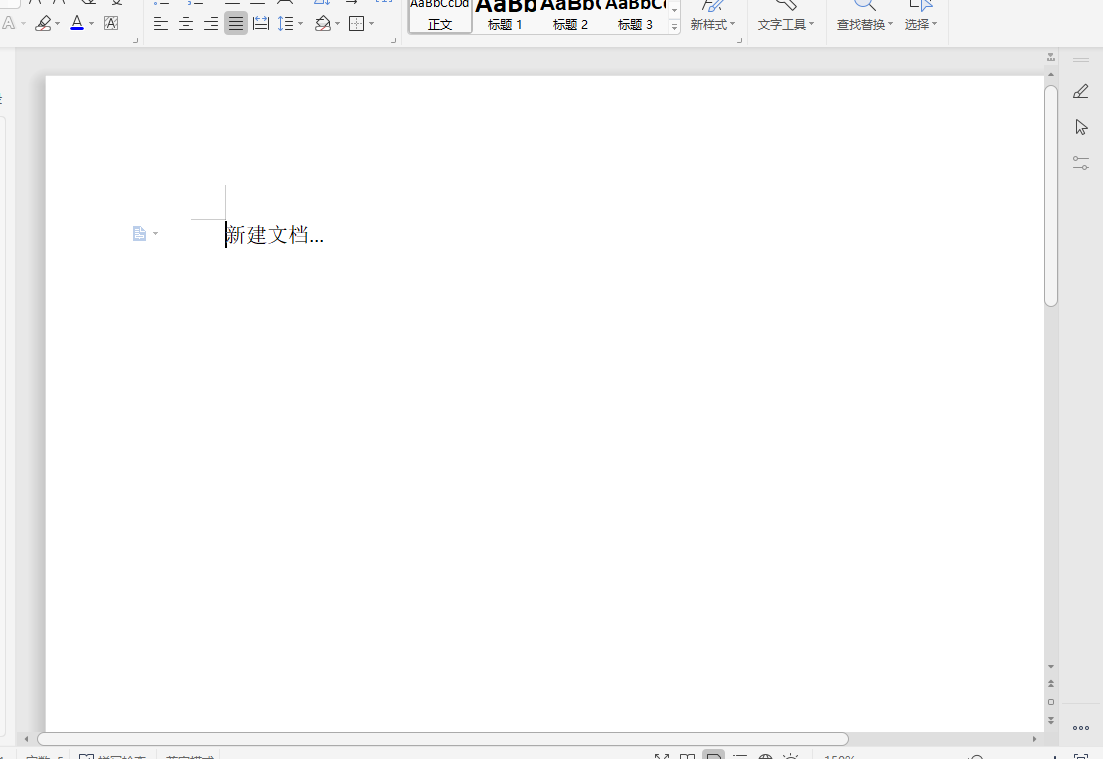
Task: Open the paragraph settings dialog launcher
Action: tap(393, 41)
